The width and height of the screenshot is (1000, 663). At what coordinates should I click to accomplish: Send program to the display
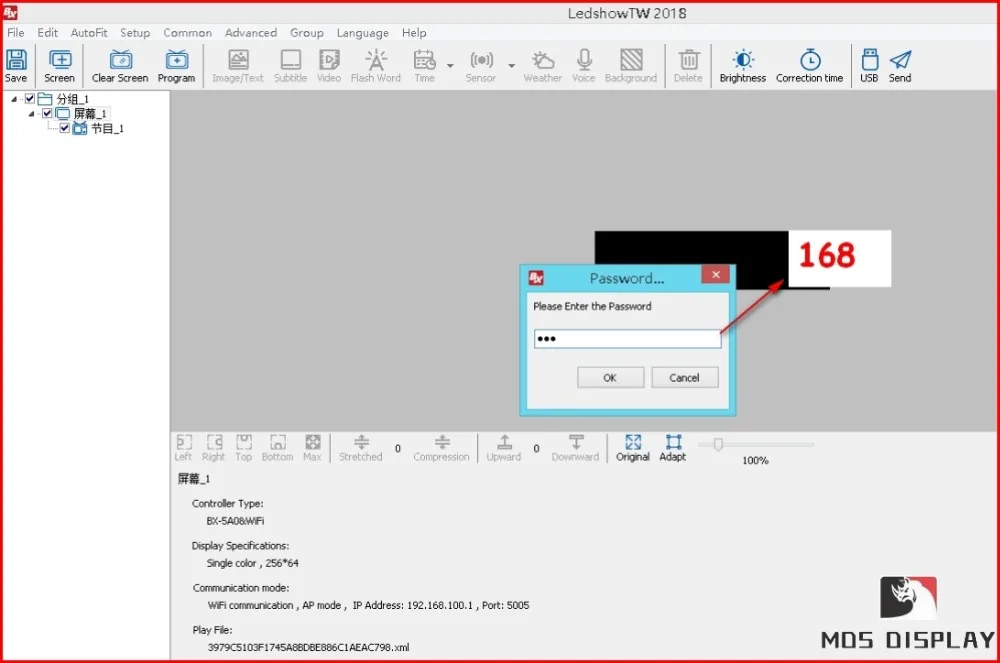tap(900, 66)
